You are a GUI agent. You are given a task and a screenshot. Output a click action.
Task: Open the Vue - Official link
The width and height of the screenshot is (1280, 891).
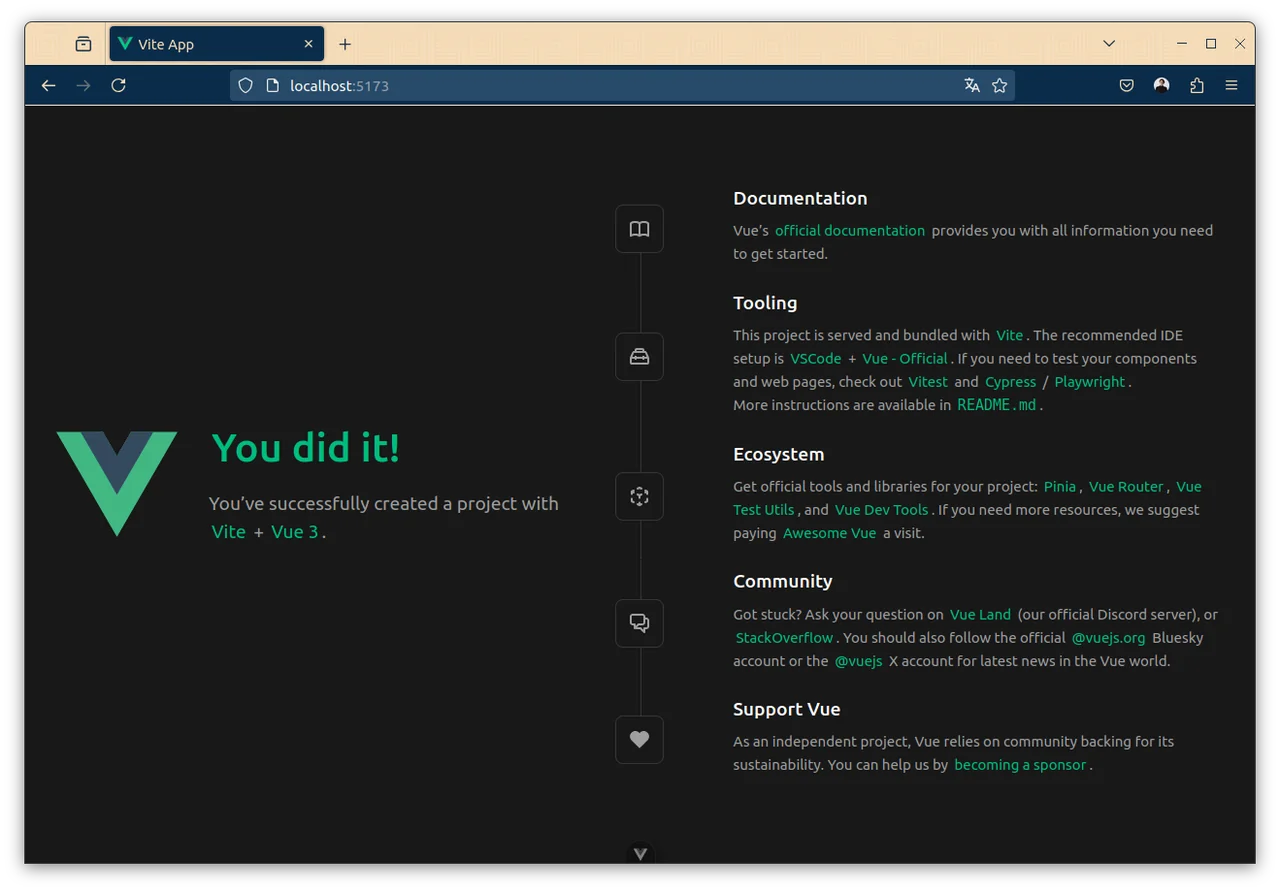point(904,359)
